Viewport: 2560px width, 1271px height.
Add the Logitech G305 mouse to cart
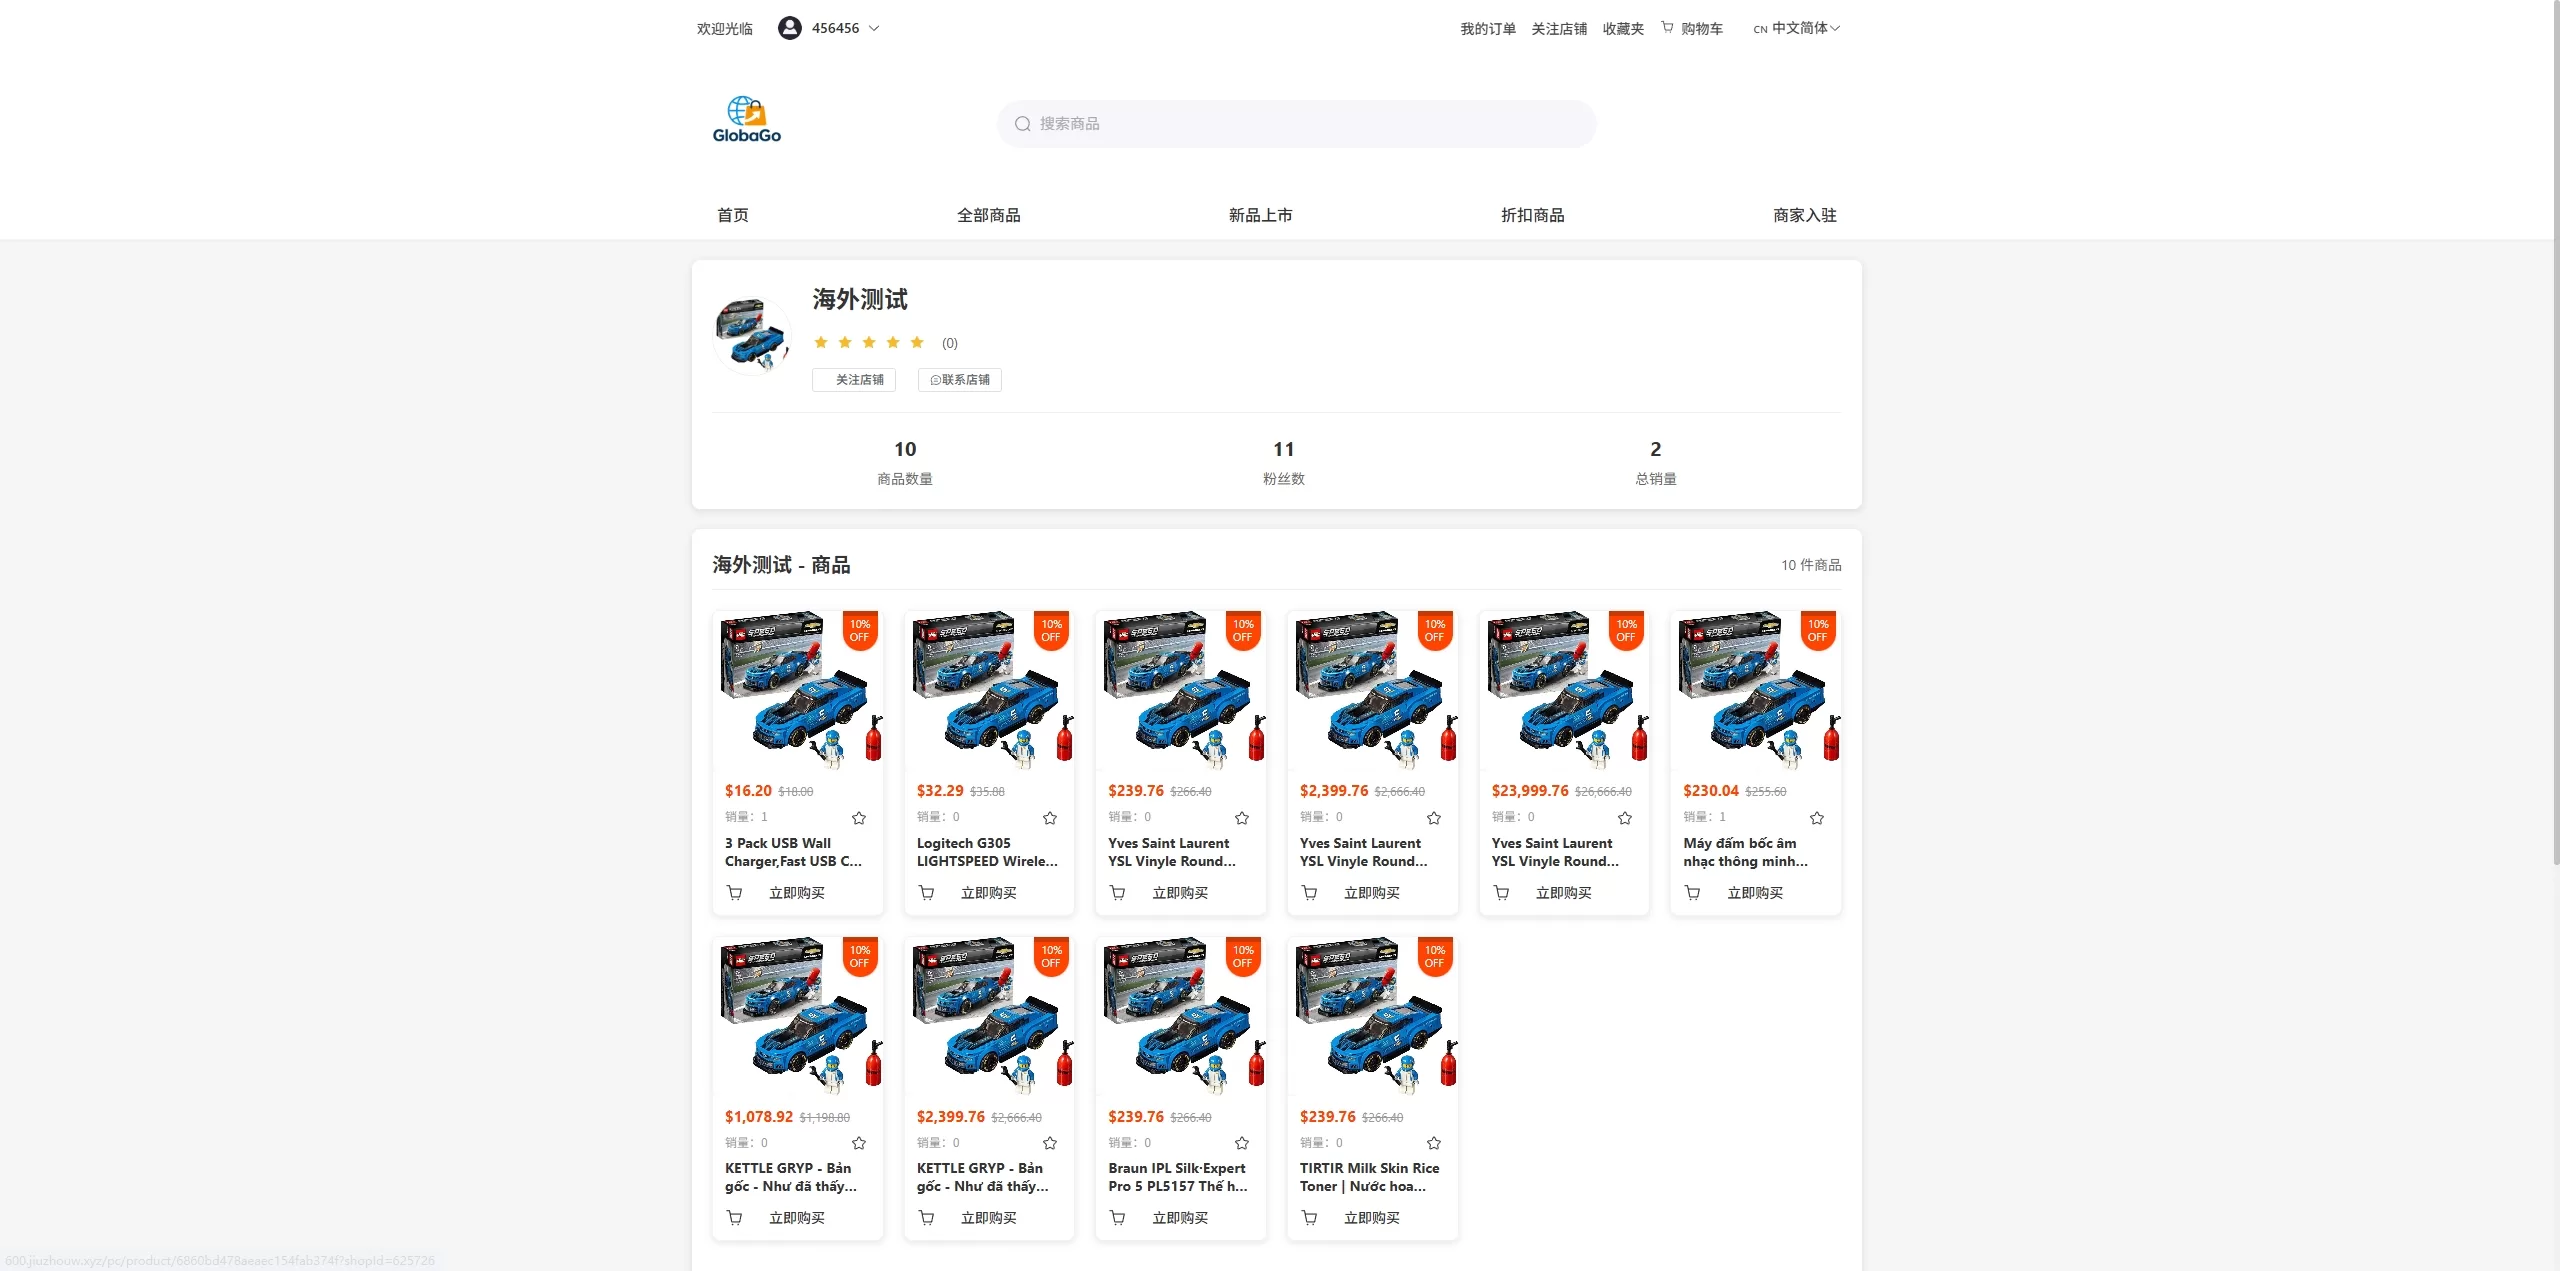[x=926, y=892]
